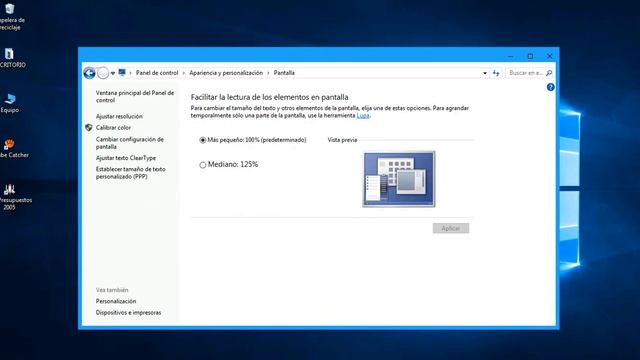
Task: Select the Pantalla breadcrumb
Action: coord(284,73)
